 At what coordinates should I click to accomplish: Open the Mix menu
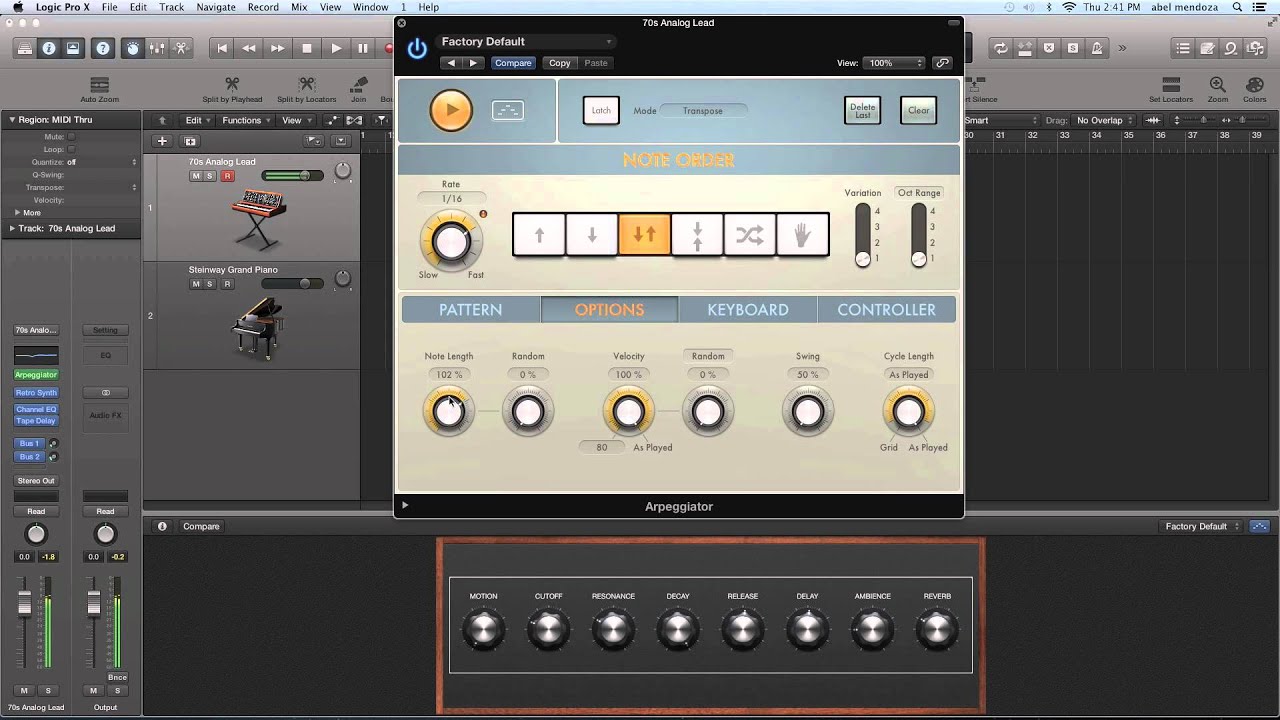(x=299, y=7)
